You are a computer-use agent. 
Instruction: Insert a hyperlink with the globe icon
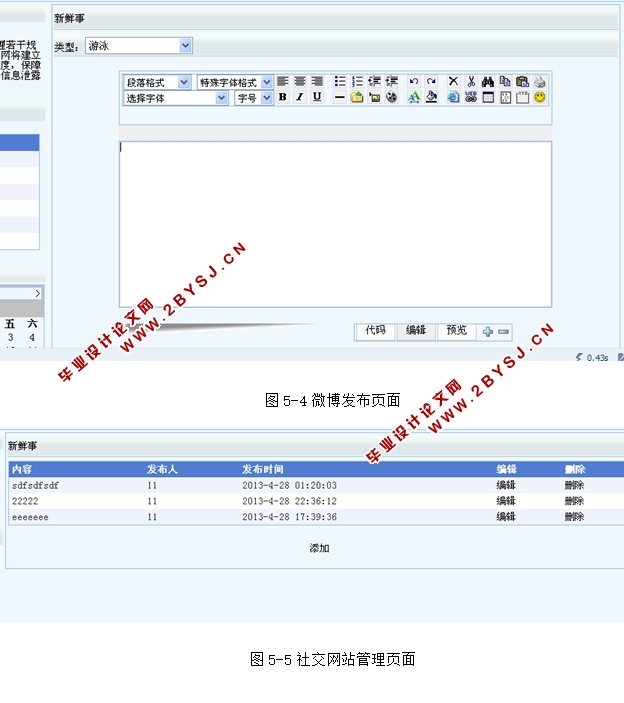pyautogui.click(x=454, y=97)
